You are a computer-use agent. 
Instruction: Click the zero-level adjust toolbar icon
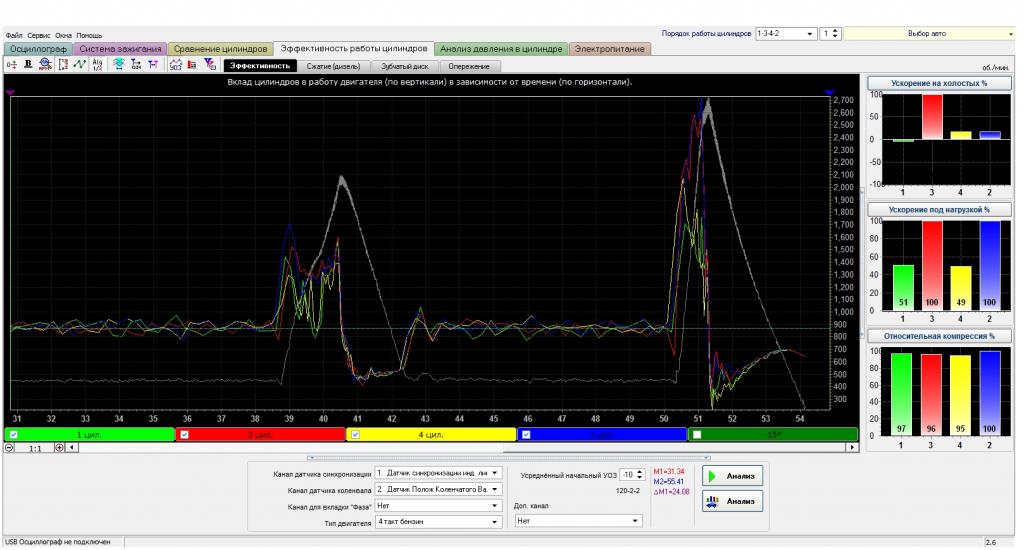pyautogui.click(x=11, y=65)
